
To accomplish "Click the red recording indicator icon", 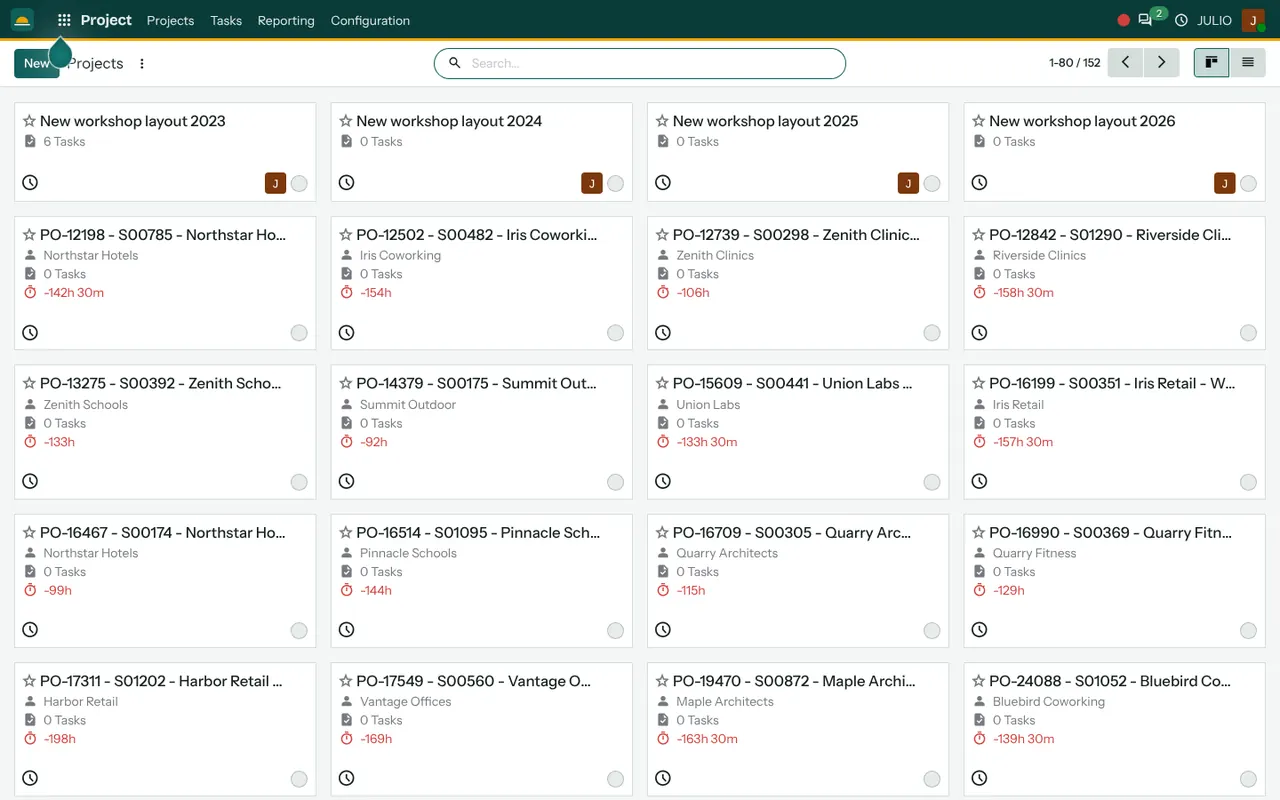I will 1123,20.
